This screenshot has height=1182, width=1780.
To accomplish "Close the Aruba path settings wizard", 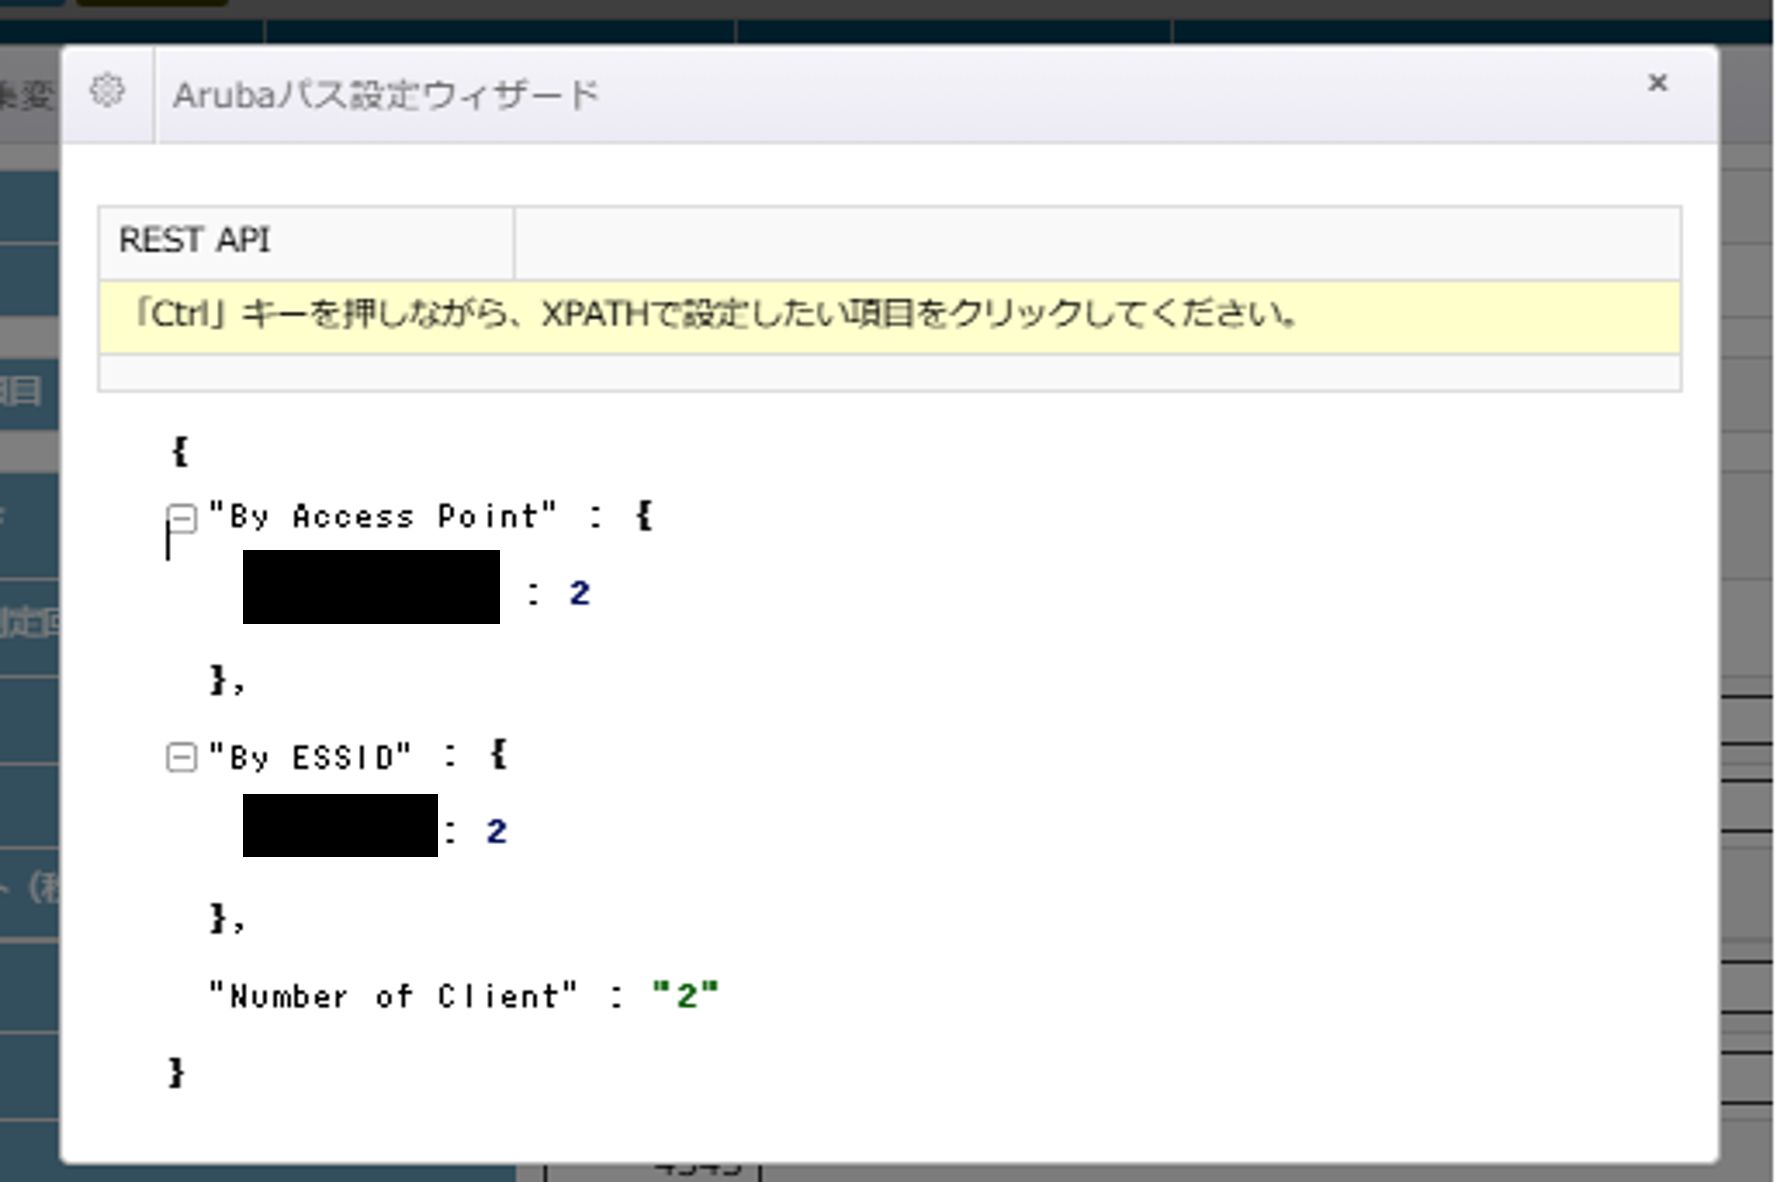I will click(x=1657, y=83).
